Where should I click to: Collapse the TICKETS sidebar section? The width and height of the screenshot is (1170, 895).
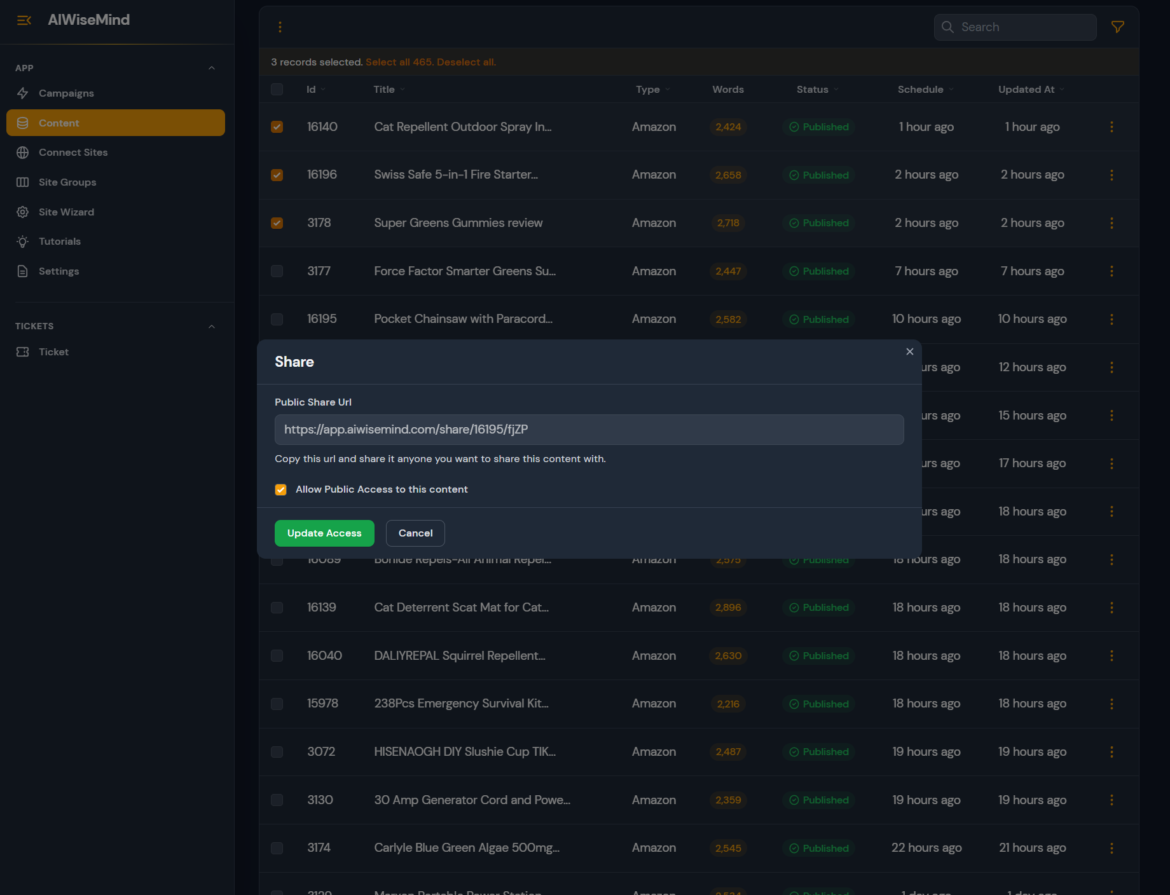(211, 326)
